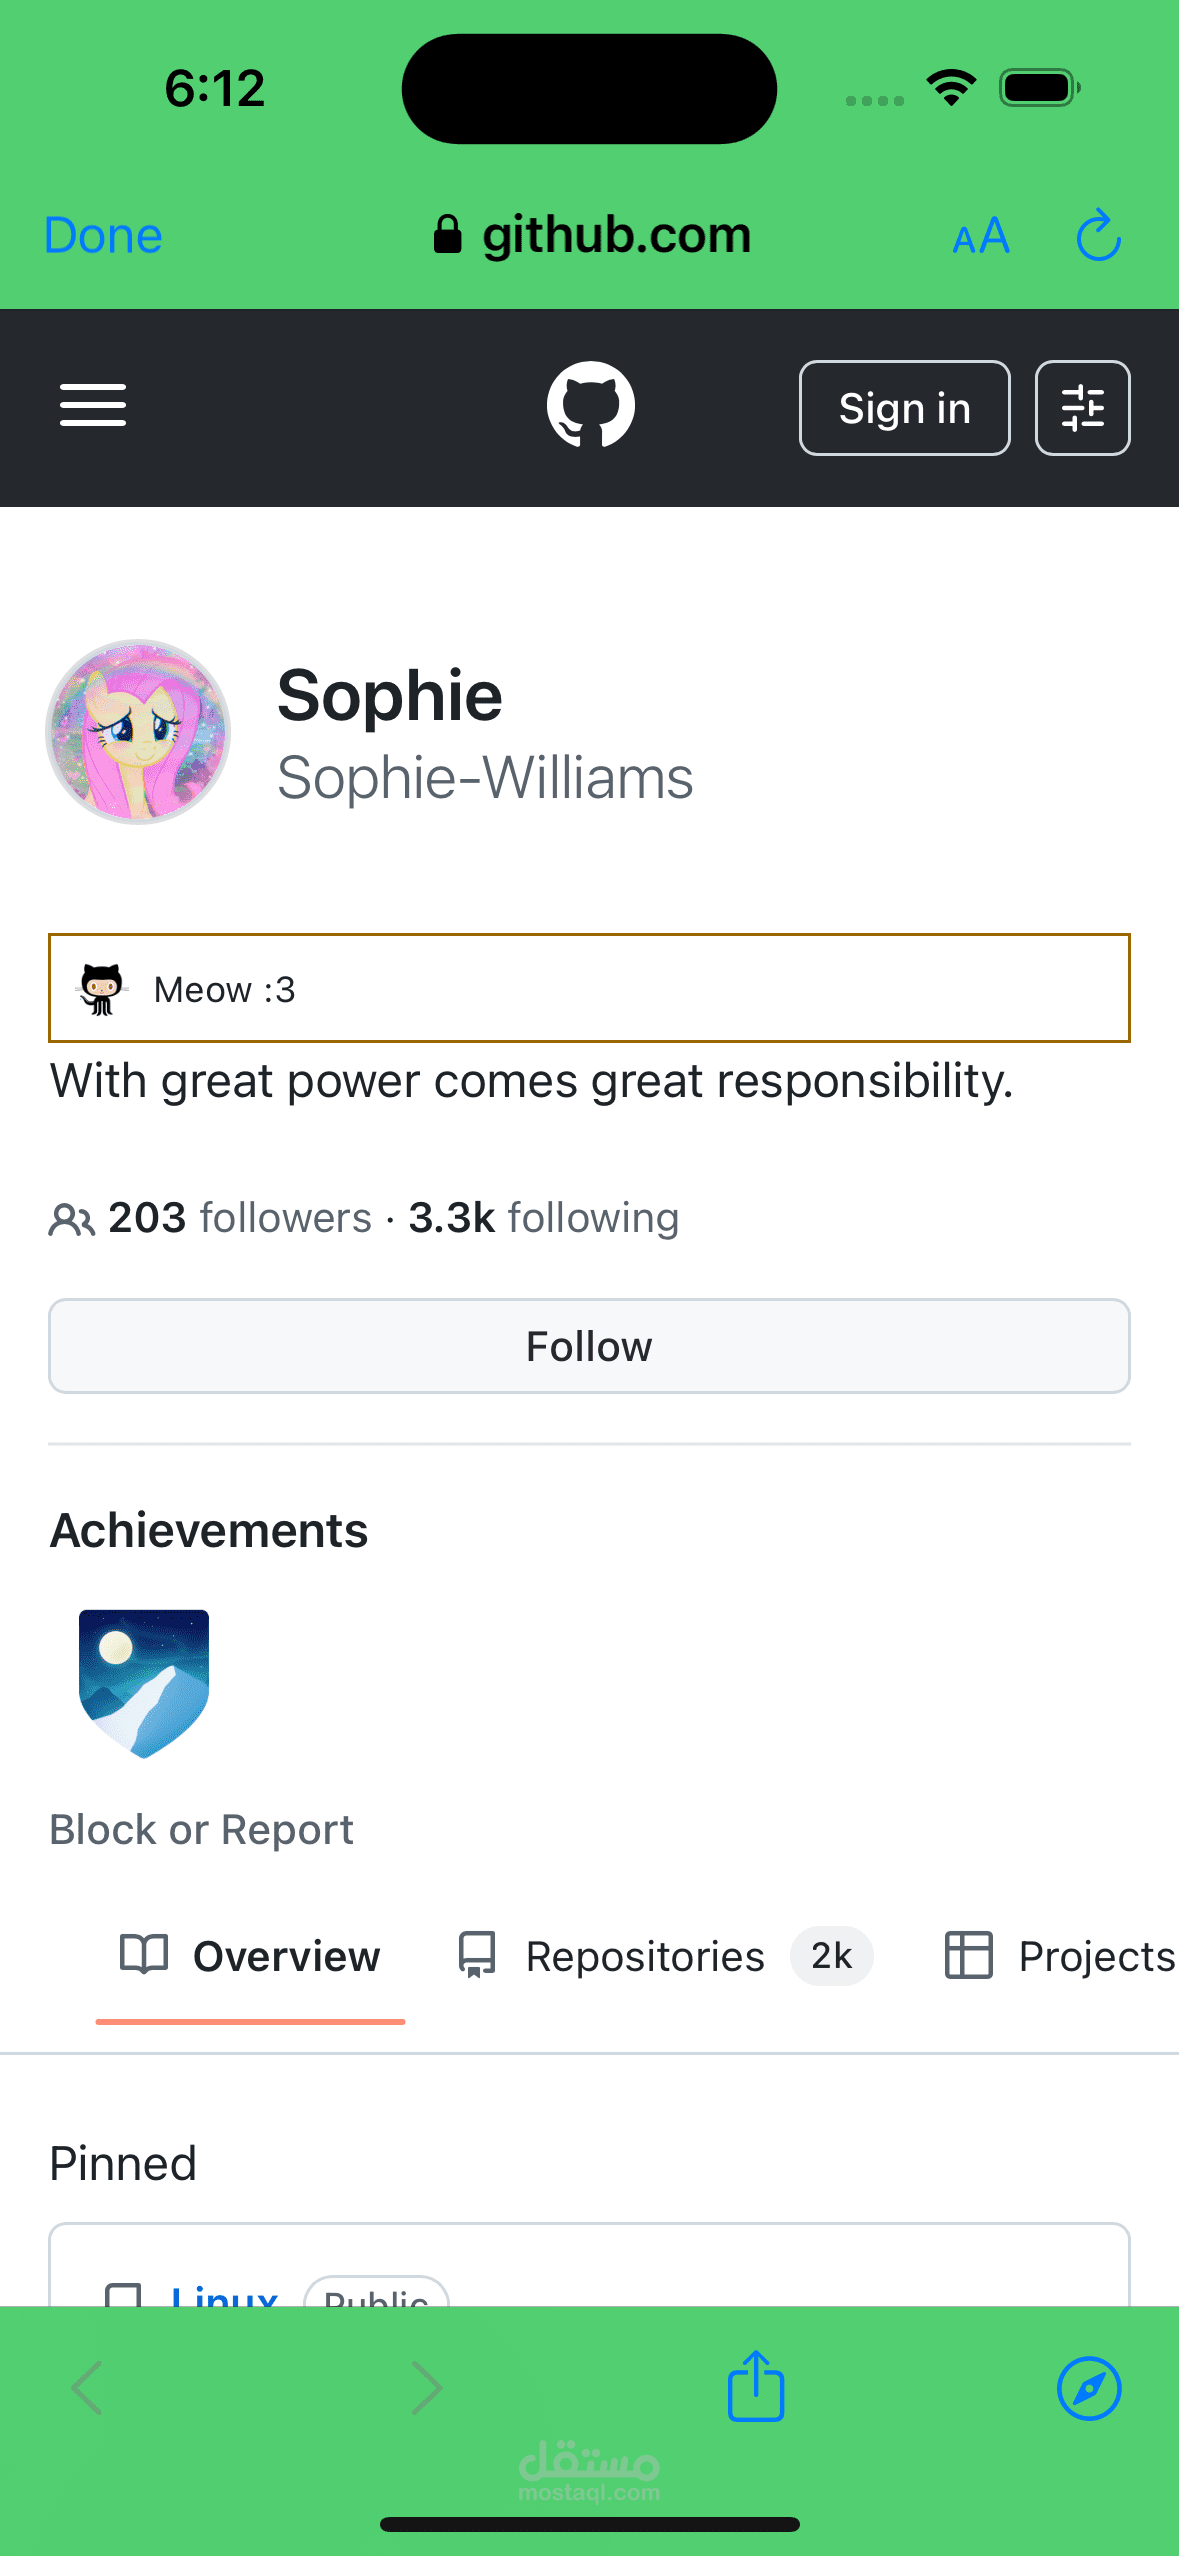
Task: View the 3.3k following list
Action: click(544, 1218)
